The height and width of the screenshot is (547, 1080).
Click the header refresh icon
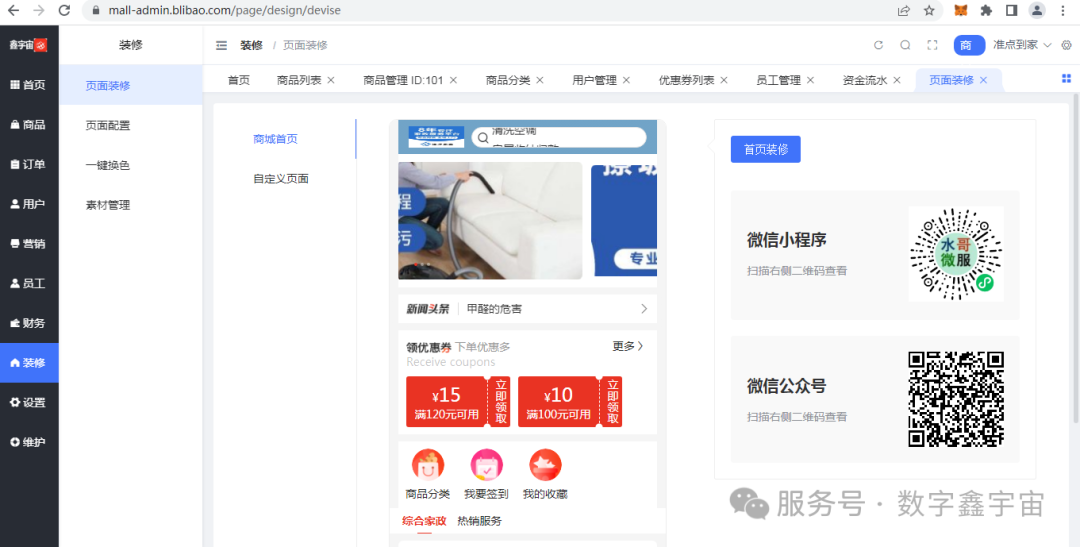878,45
